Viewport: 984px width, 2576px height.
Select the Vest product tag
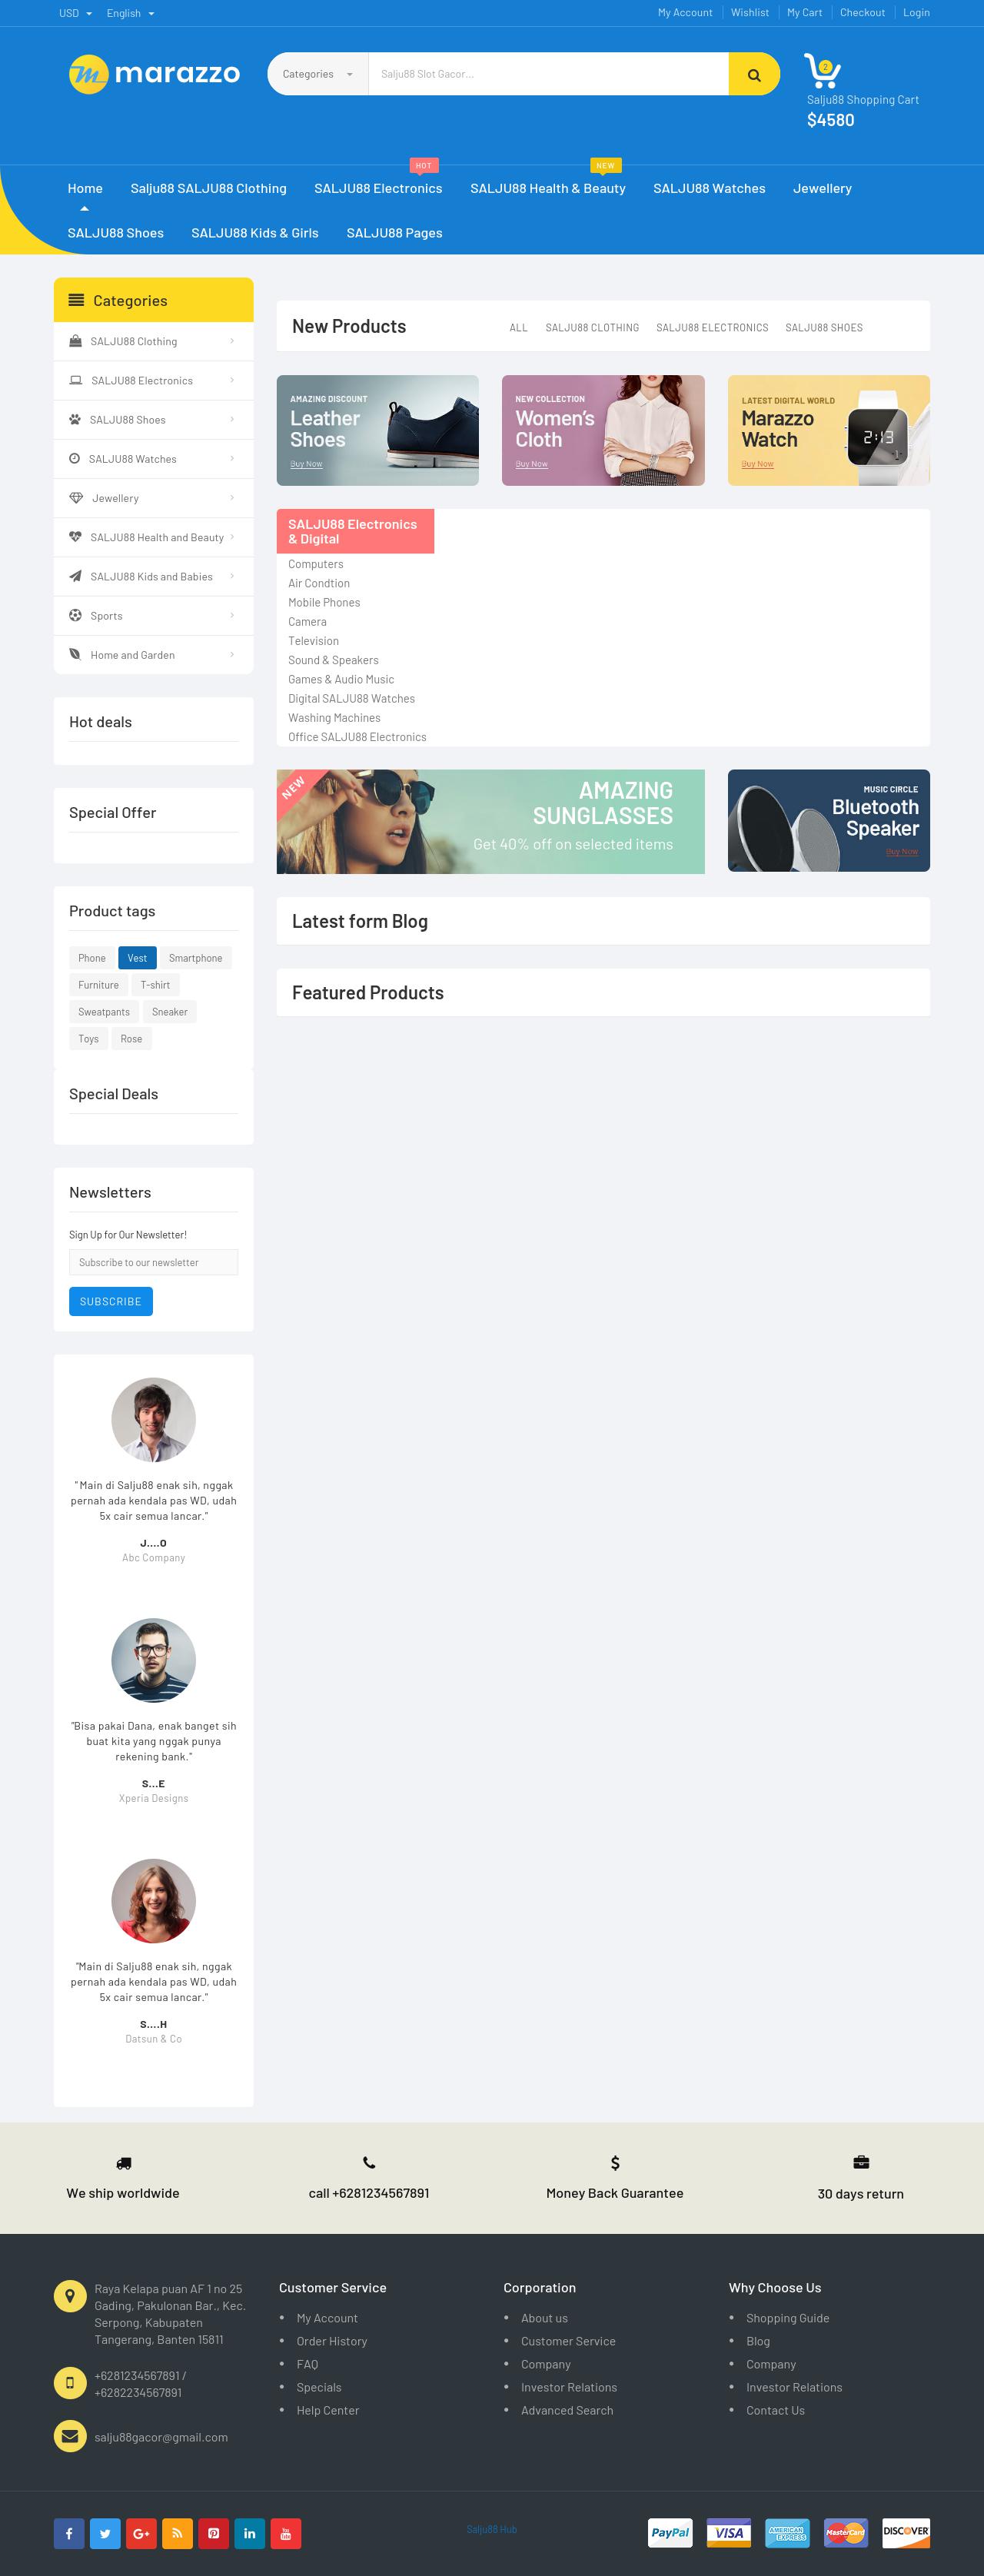click(x=137, y=958)
